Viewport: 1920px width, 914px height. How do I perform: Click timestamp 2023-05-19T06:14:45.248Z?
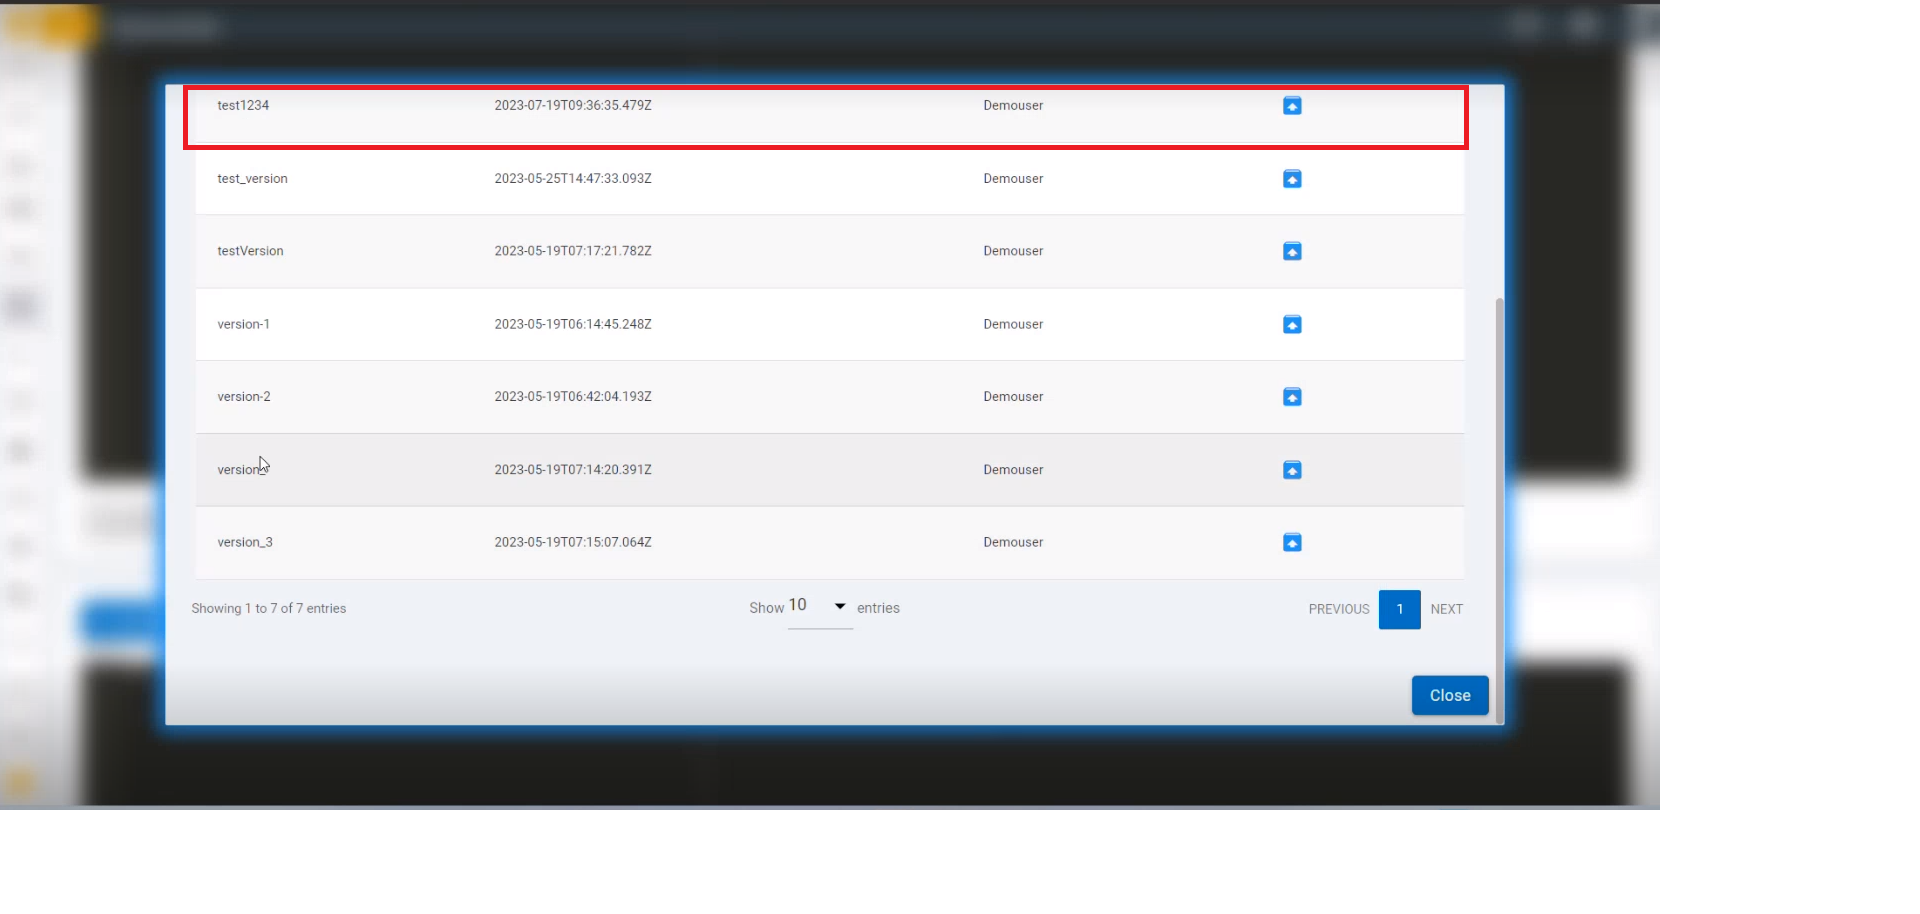[573, 324]
